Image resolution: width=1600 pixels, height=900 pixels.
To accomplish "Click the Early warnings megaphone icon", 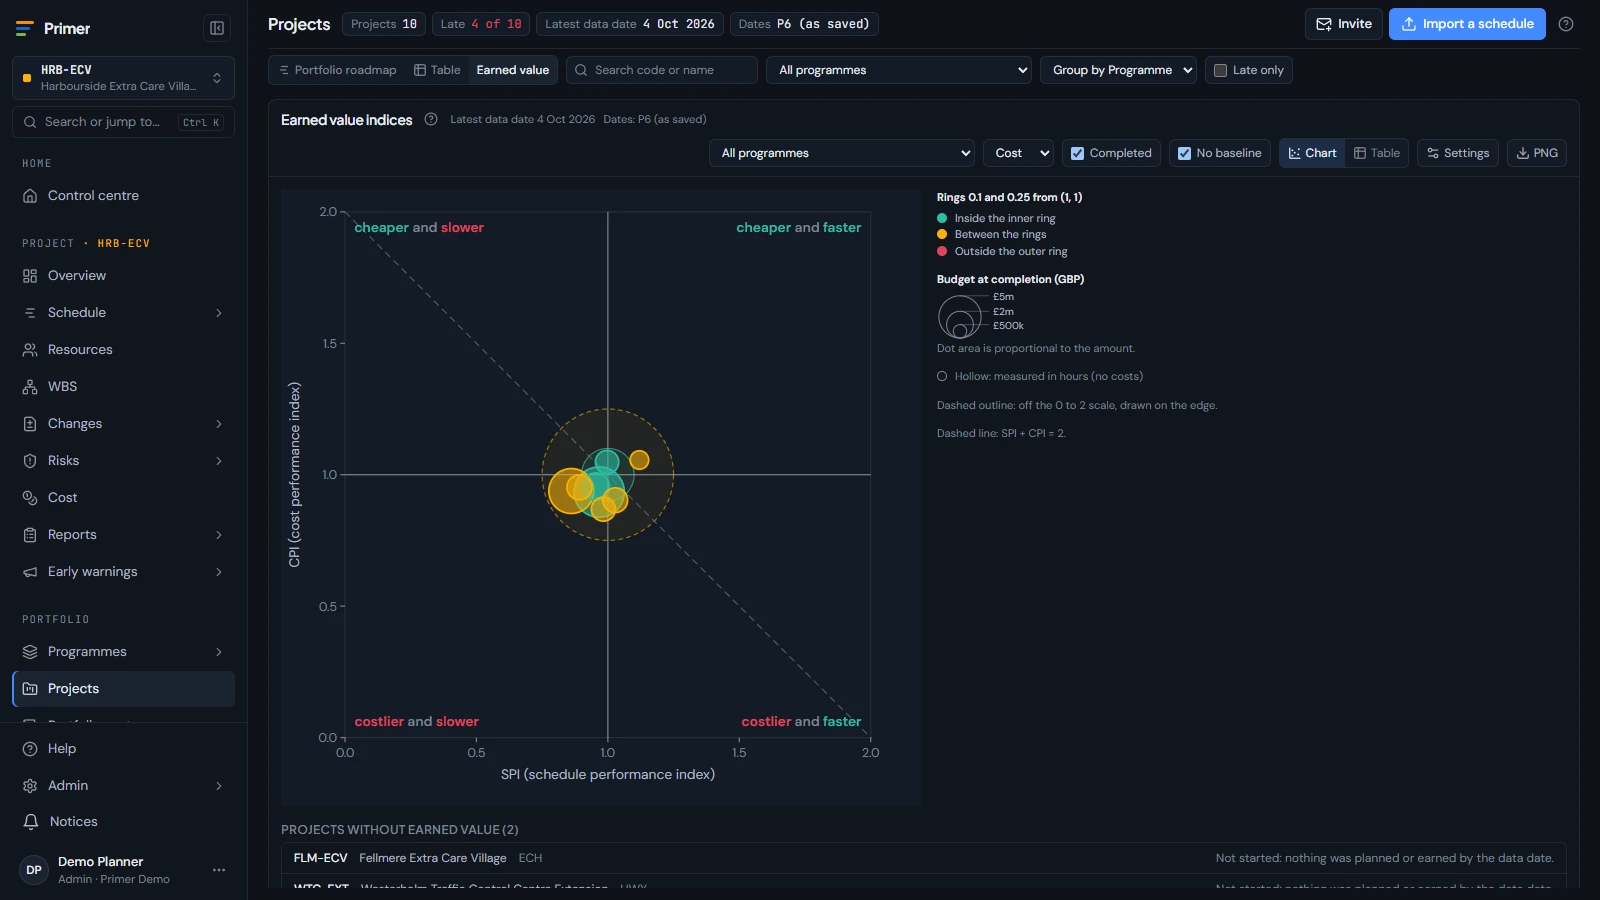I will point(30,572).
